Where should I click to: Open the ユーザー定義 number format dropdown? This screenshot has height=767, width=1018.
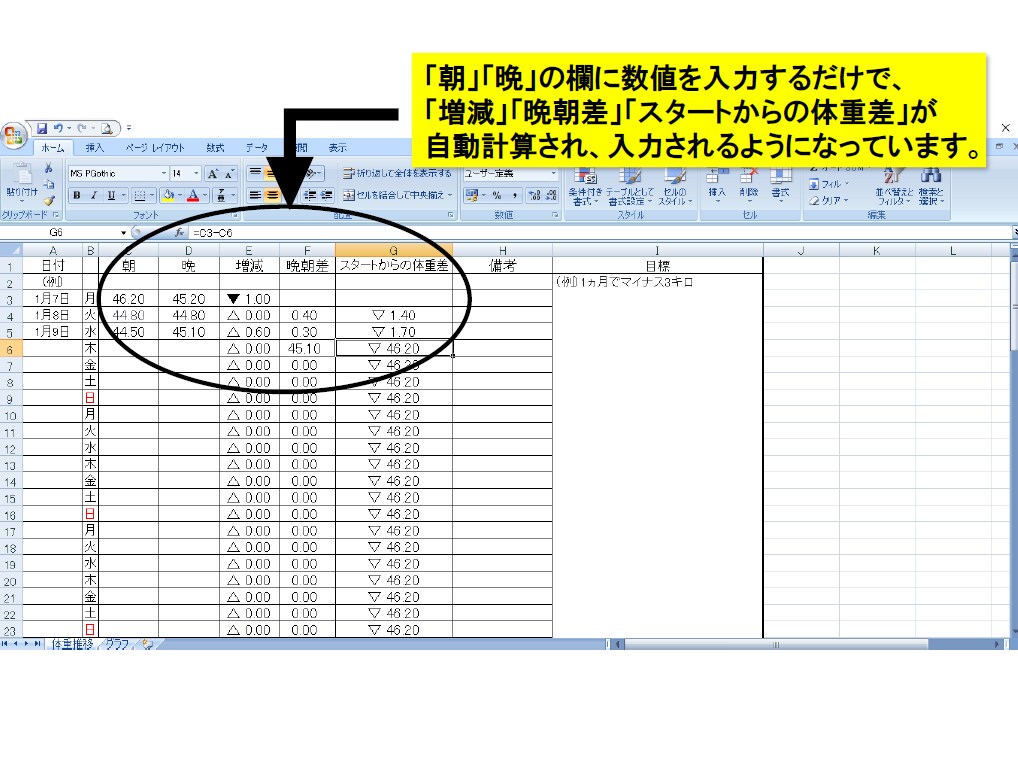(x=553, y=173)
